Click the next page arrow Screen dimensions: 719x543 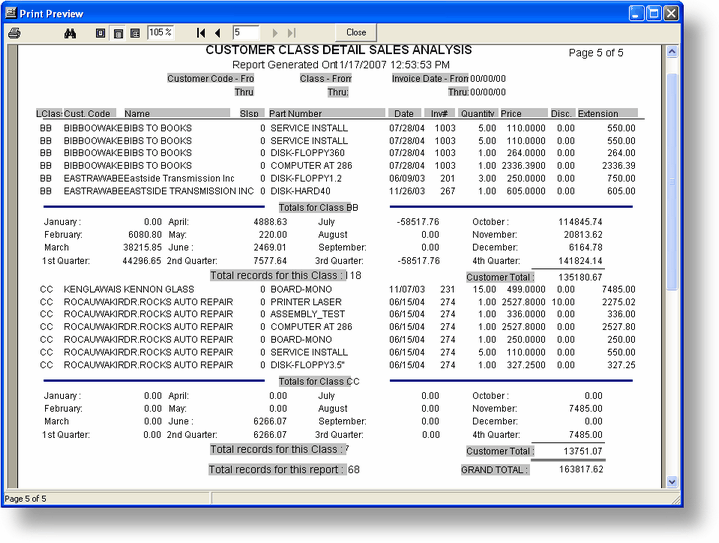click(x=276, y=33)
